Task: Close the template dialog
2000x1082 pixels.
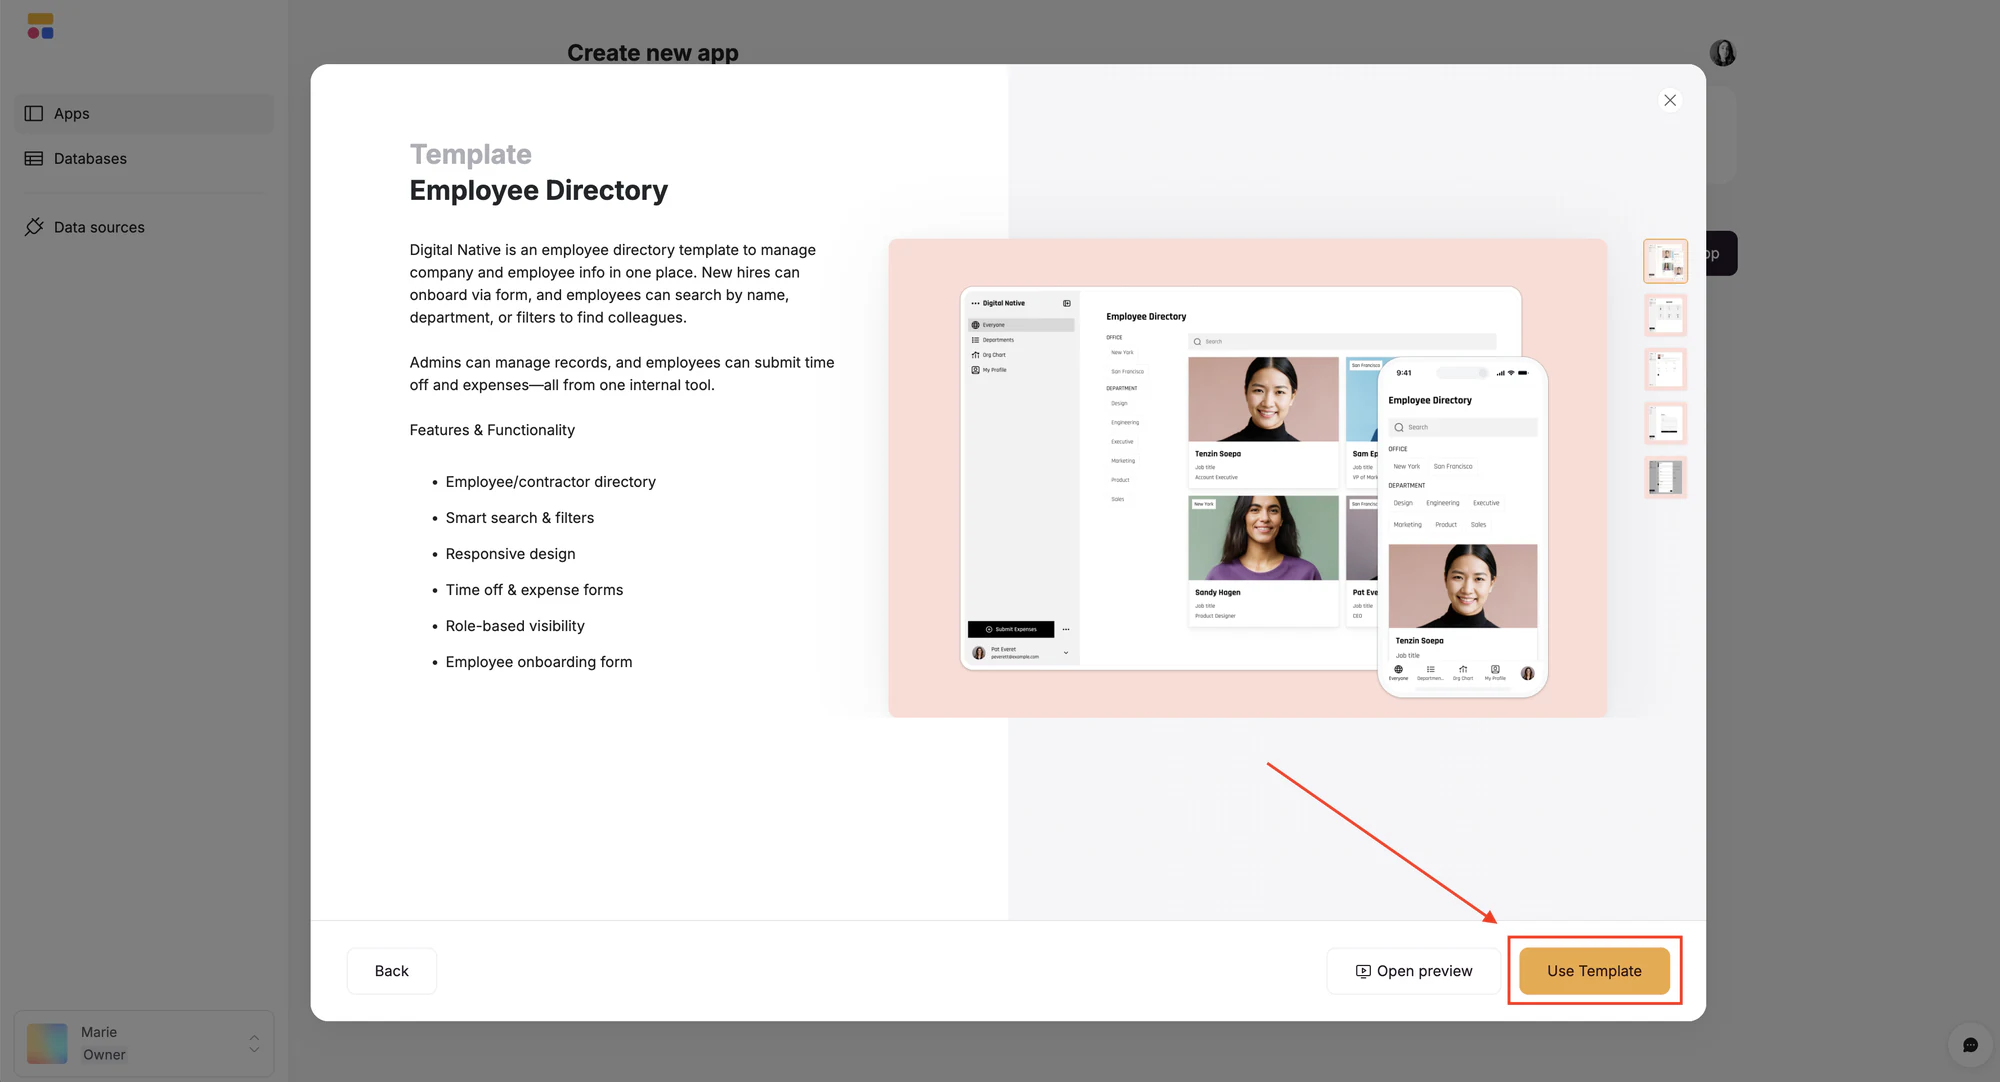Action: coord(1670,100)
